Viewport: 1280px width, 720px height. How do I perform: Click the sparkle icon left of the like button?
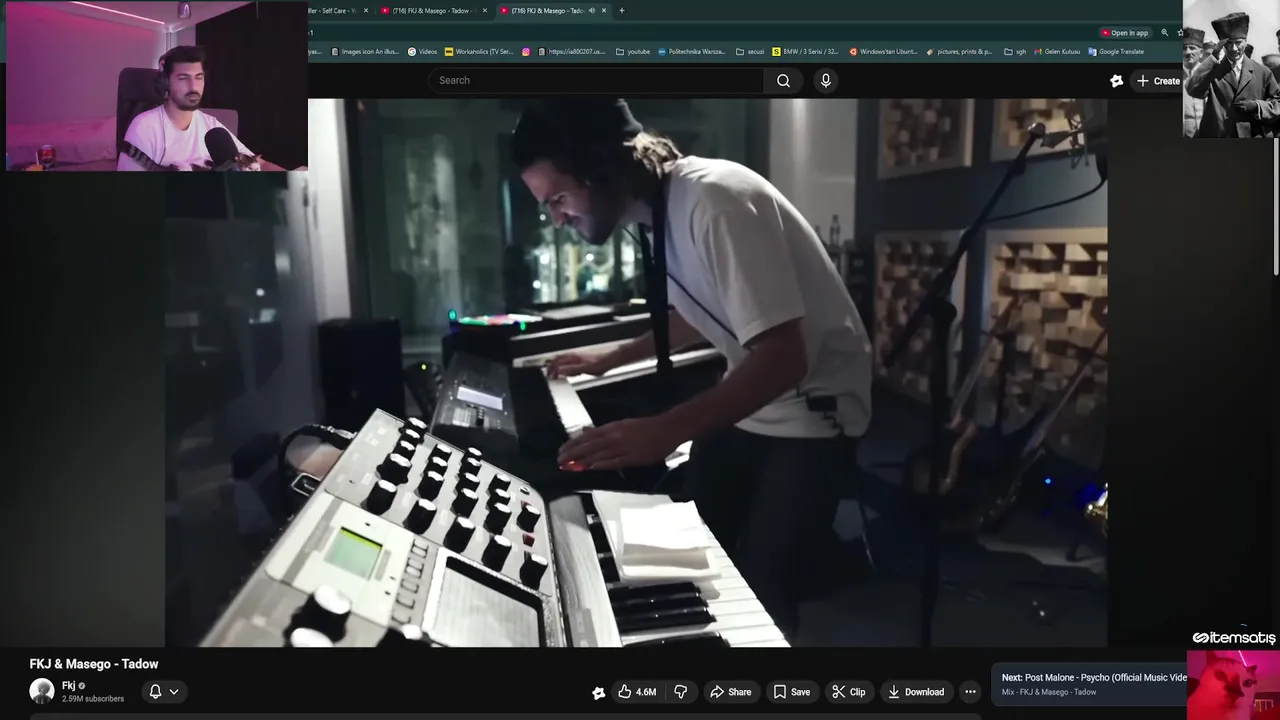click(x=598, y=692)
